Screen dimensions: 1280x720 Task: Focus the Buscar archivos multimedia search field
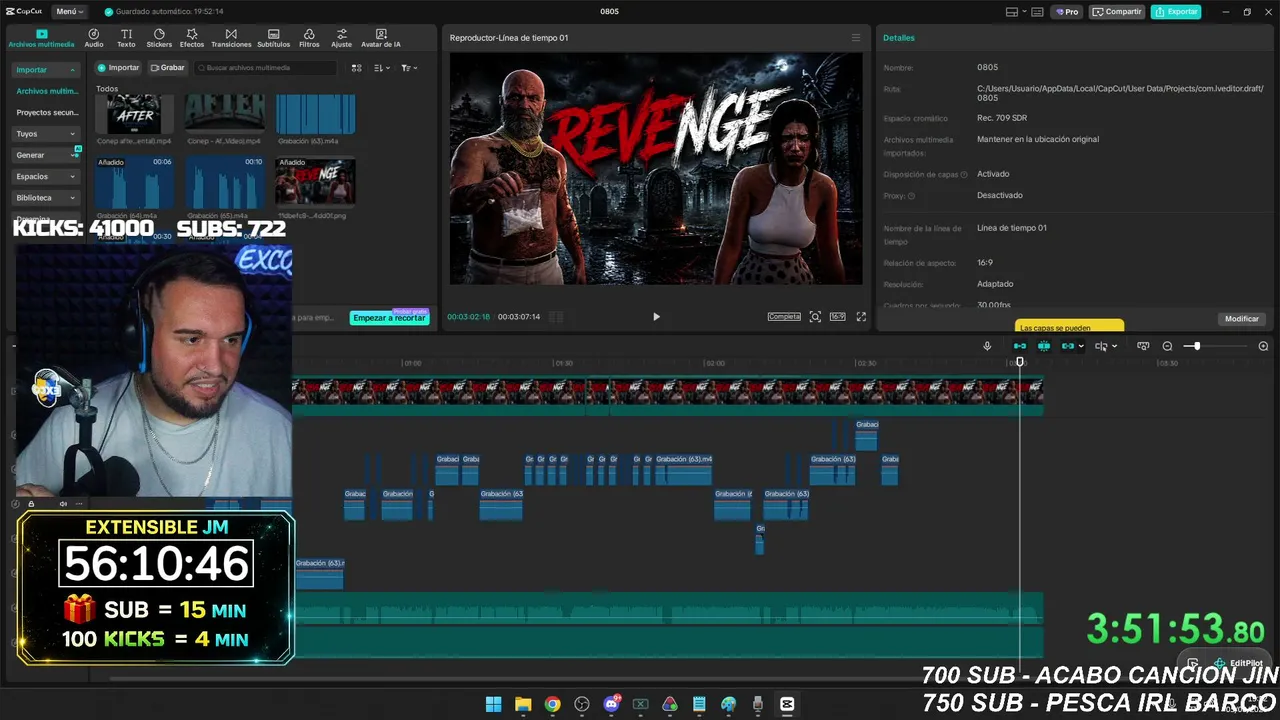point(266,68)
